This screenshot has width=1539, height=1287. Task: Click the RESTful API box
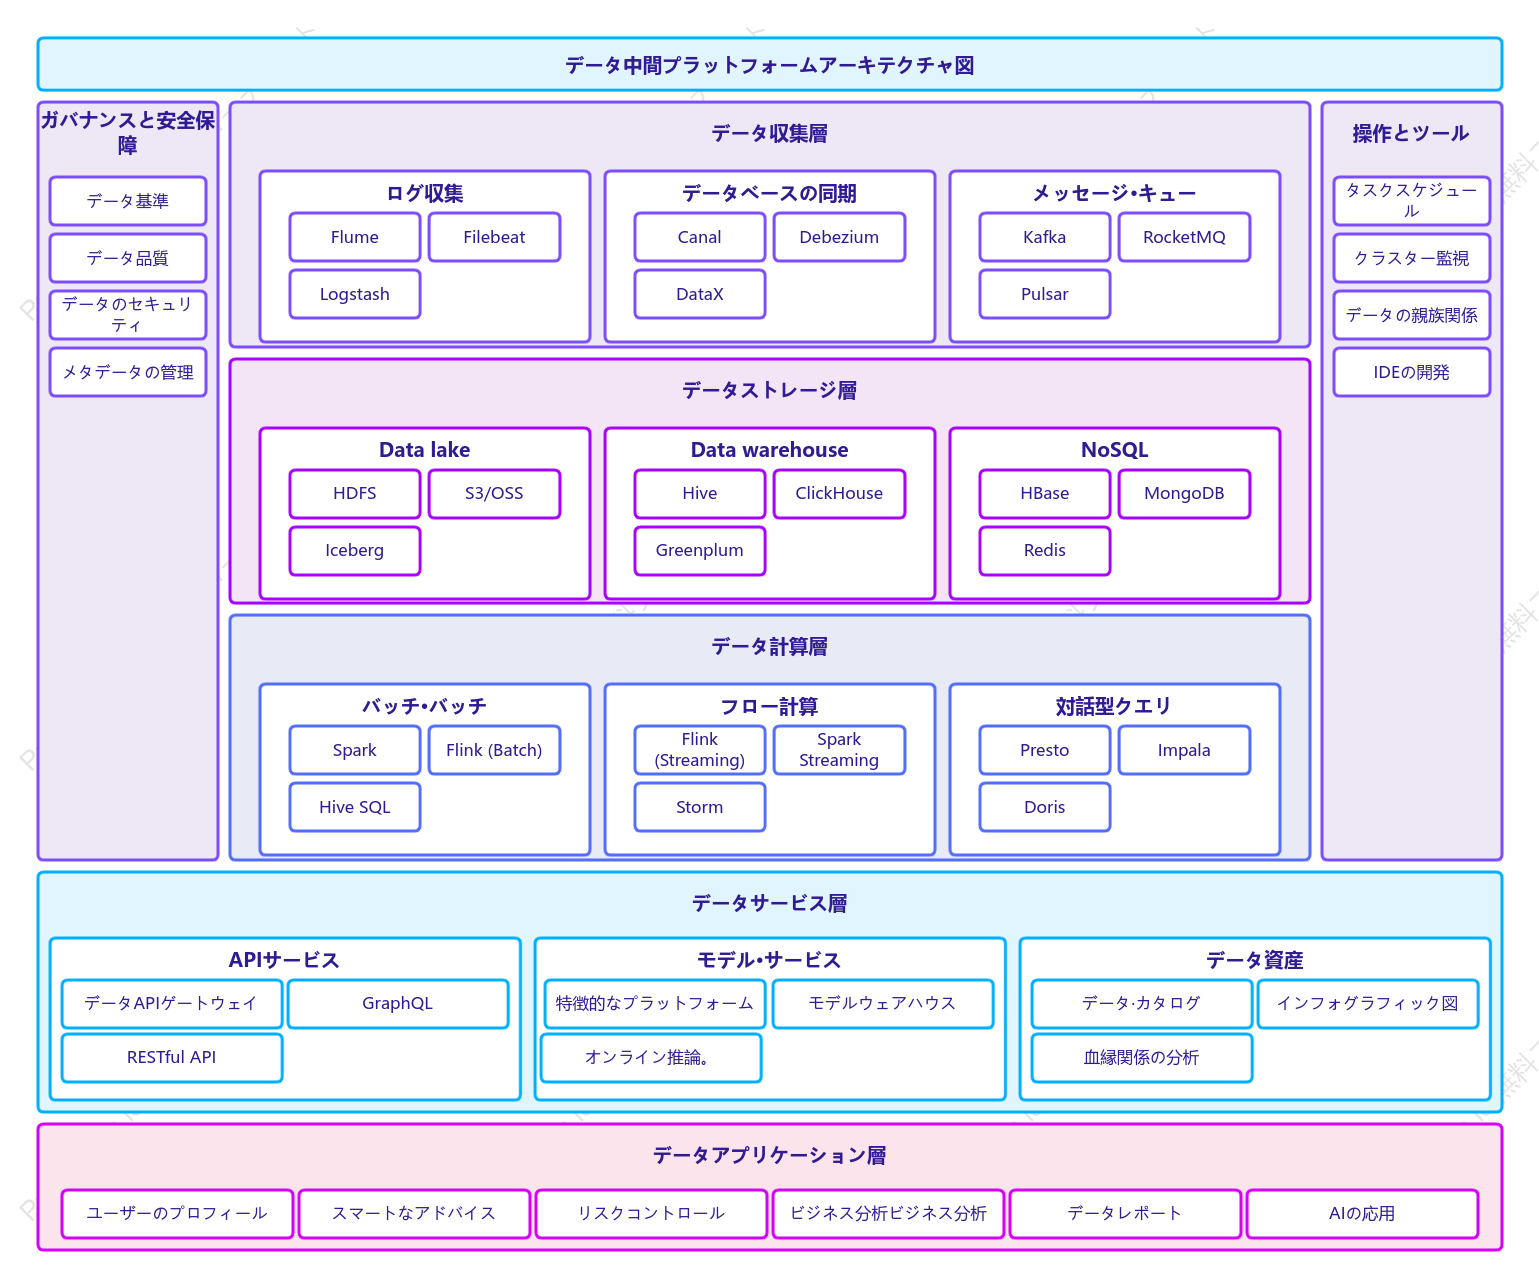[172, 1057]
